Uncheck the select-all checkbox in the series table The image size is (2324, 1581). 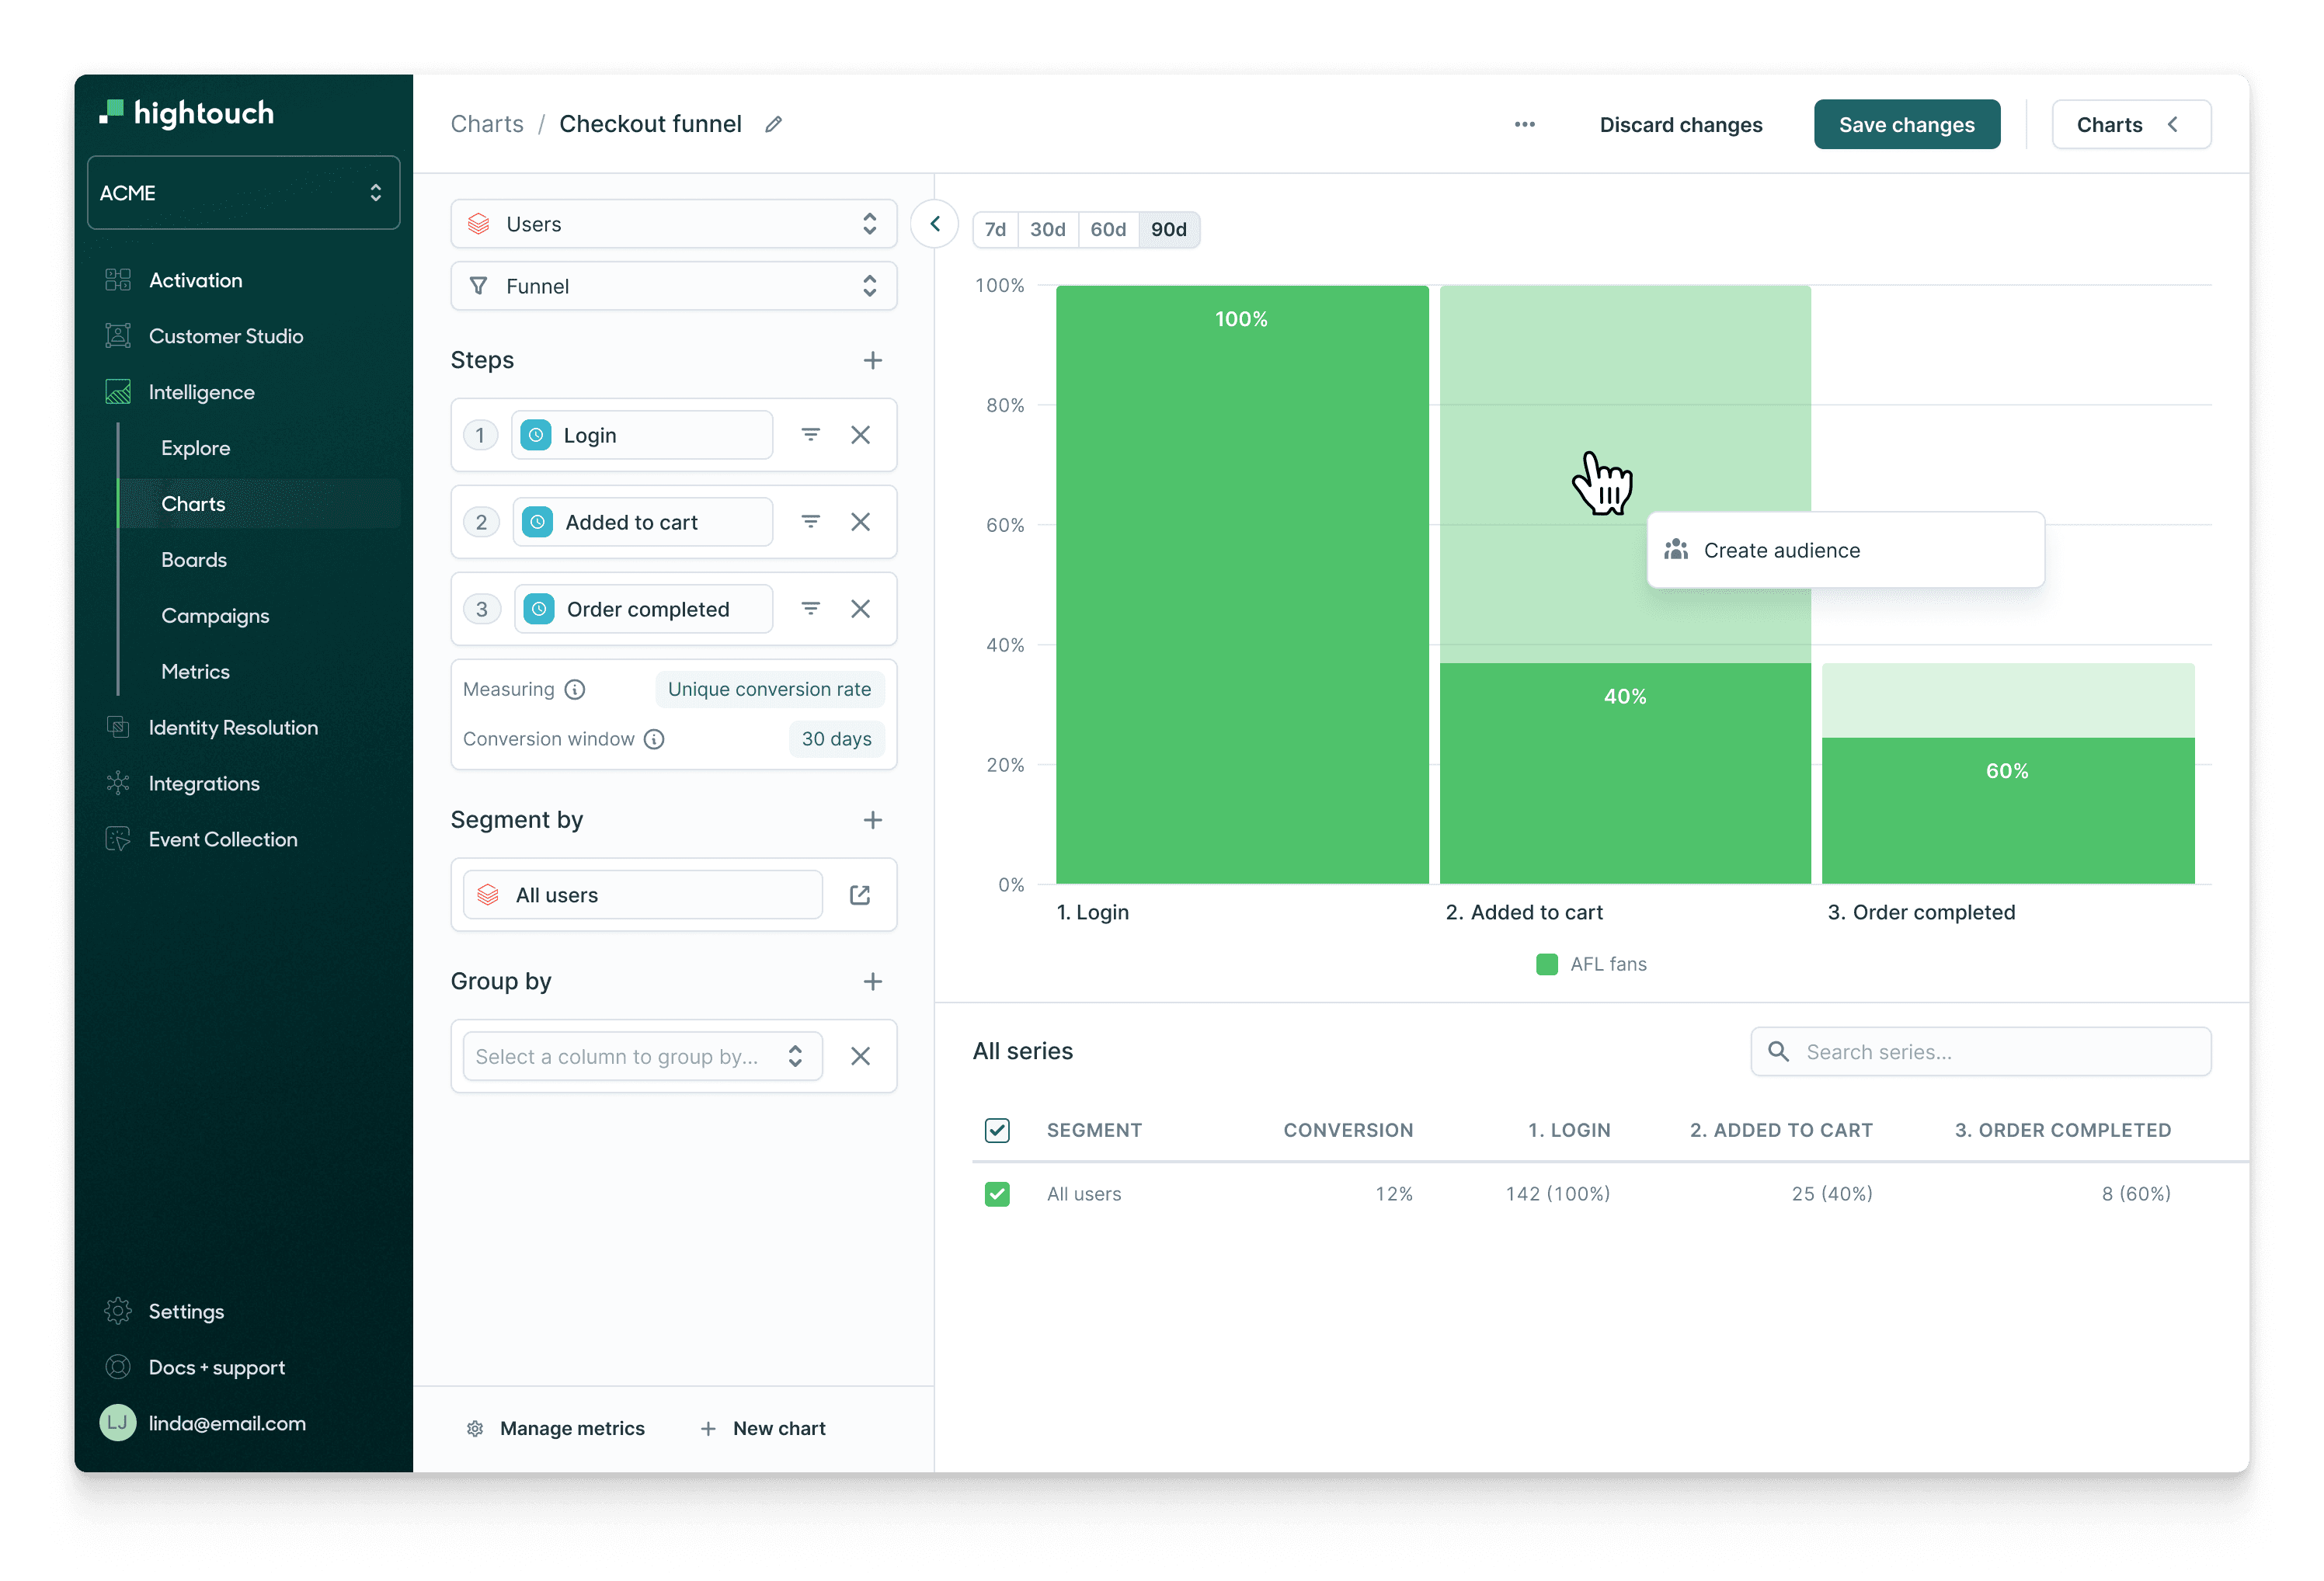[x=997, y=1130]
